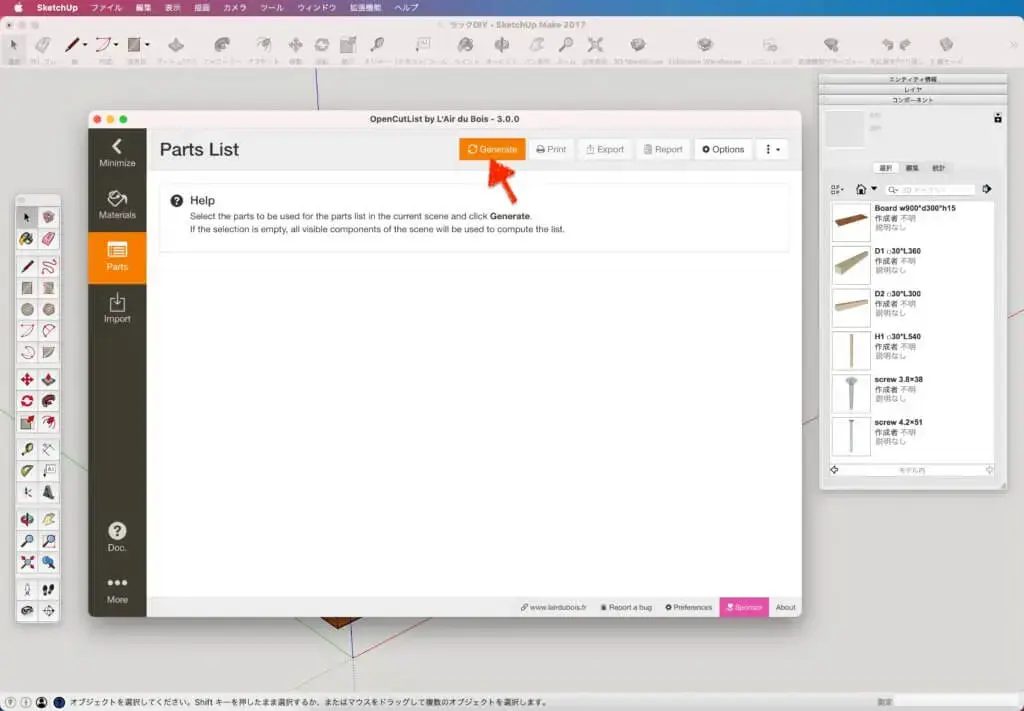Open the Materials tab in OpenCutList sidebar
The height and width of the screenshot is (711, 1024).
(x=117, y=205)
